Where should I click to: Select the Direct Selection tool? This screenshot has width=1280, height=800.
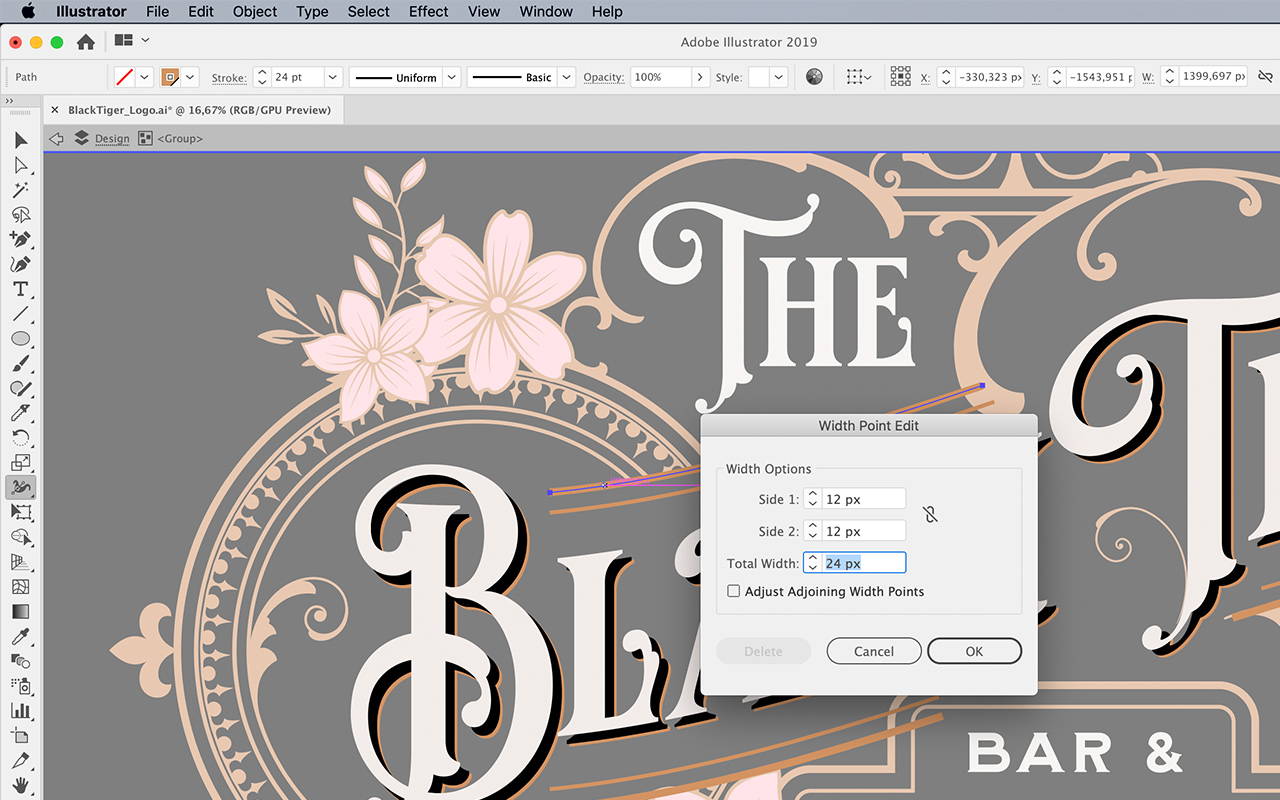click(x=20, y=165)
